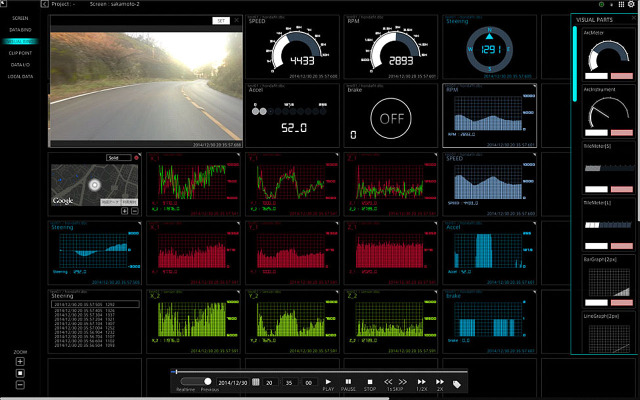This screenshot has width=640, height=400.
Task: Click the back arrow beside Project label
Action: [44, 4]
